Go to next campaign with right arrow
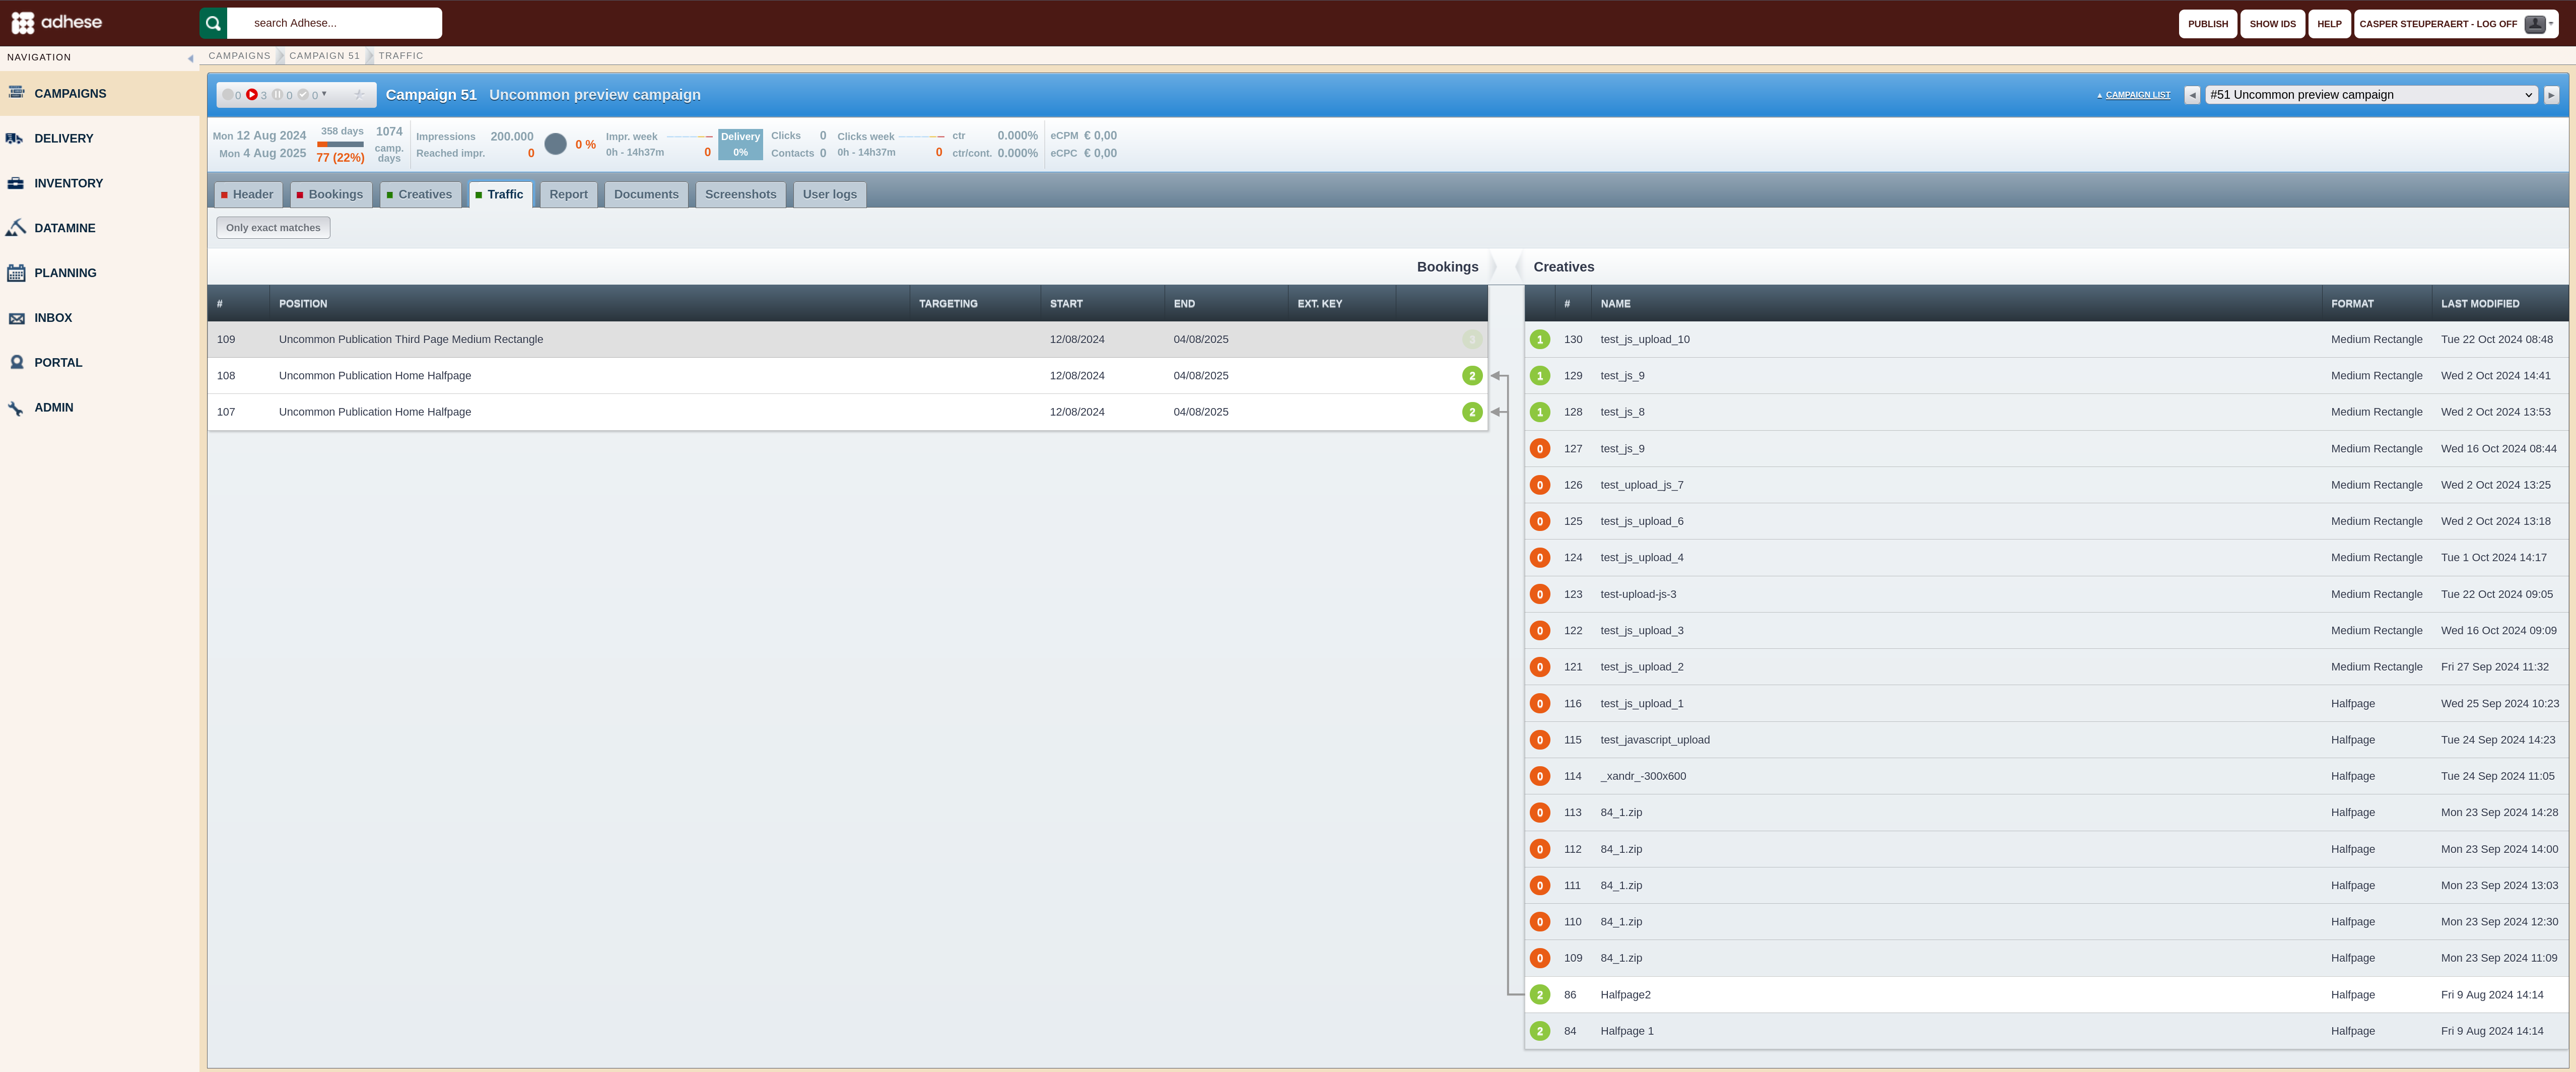2576x1072 pixels. coord(2551,95)
